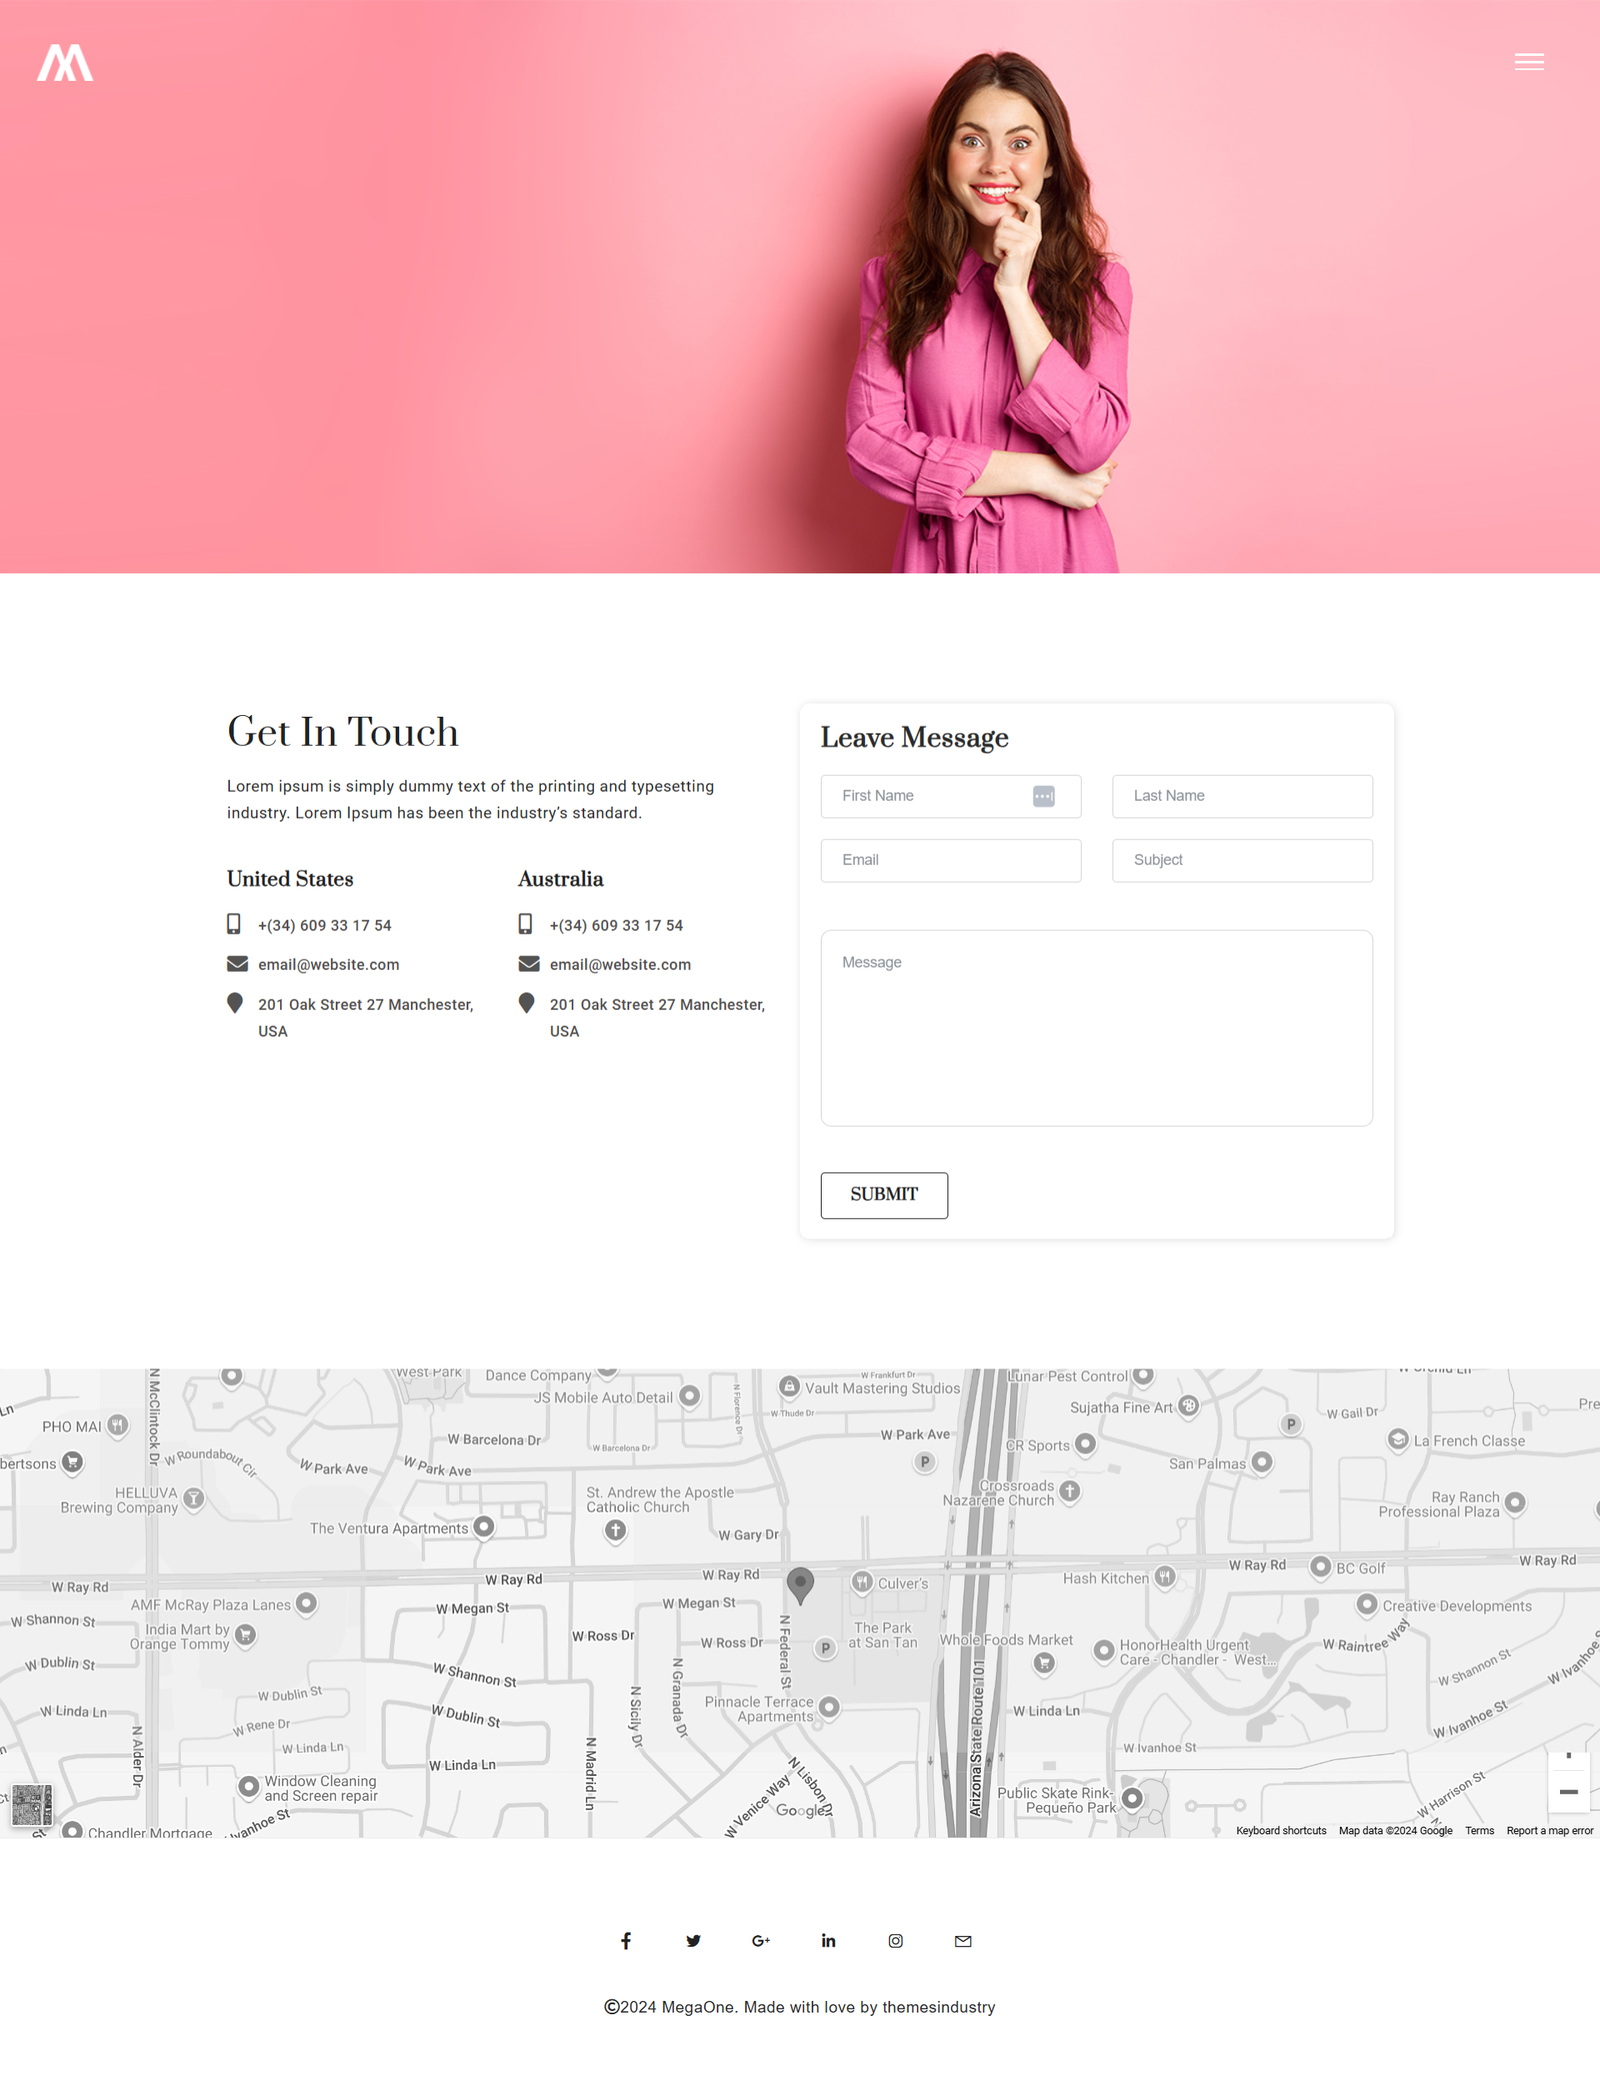Click the envelope icon under Australia
This screenshot has width=1600, height=2086.
[529, 964]
